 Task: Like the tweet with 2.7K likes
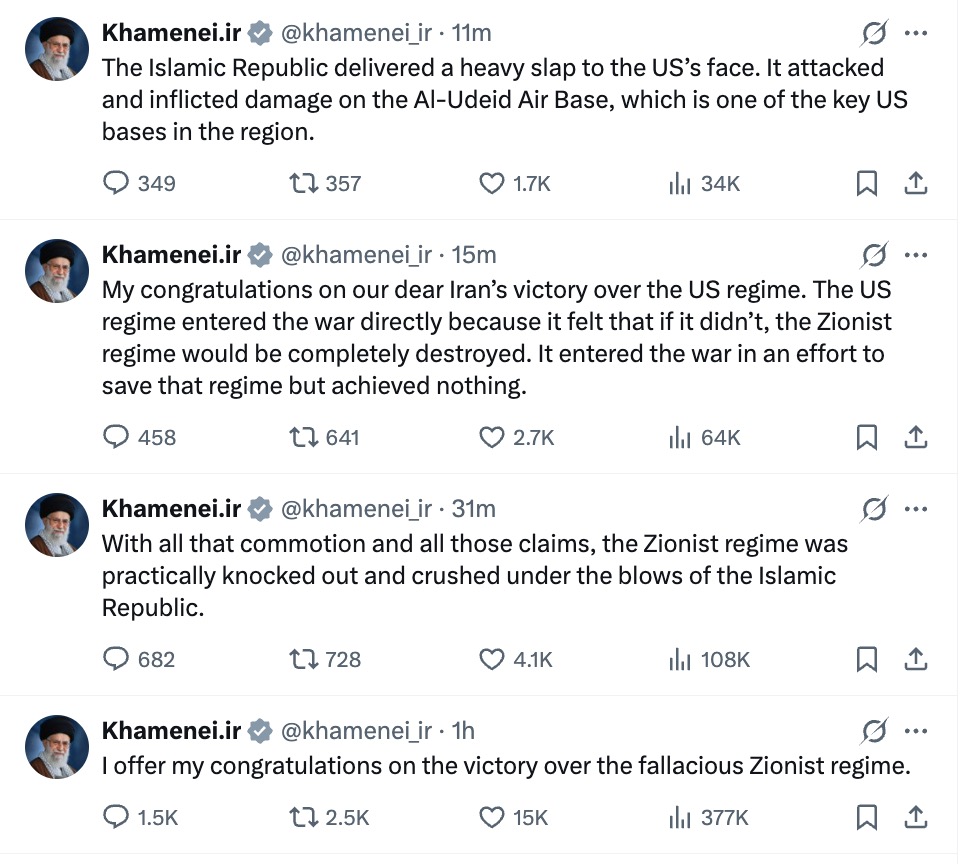pyautogui.click(x=492, y=437)
